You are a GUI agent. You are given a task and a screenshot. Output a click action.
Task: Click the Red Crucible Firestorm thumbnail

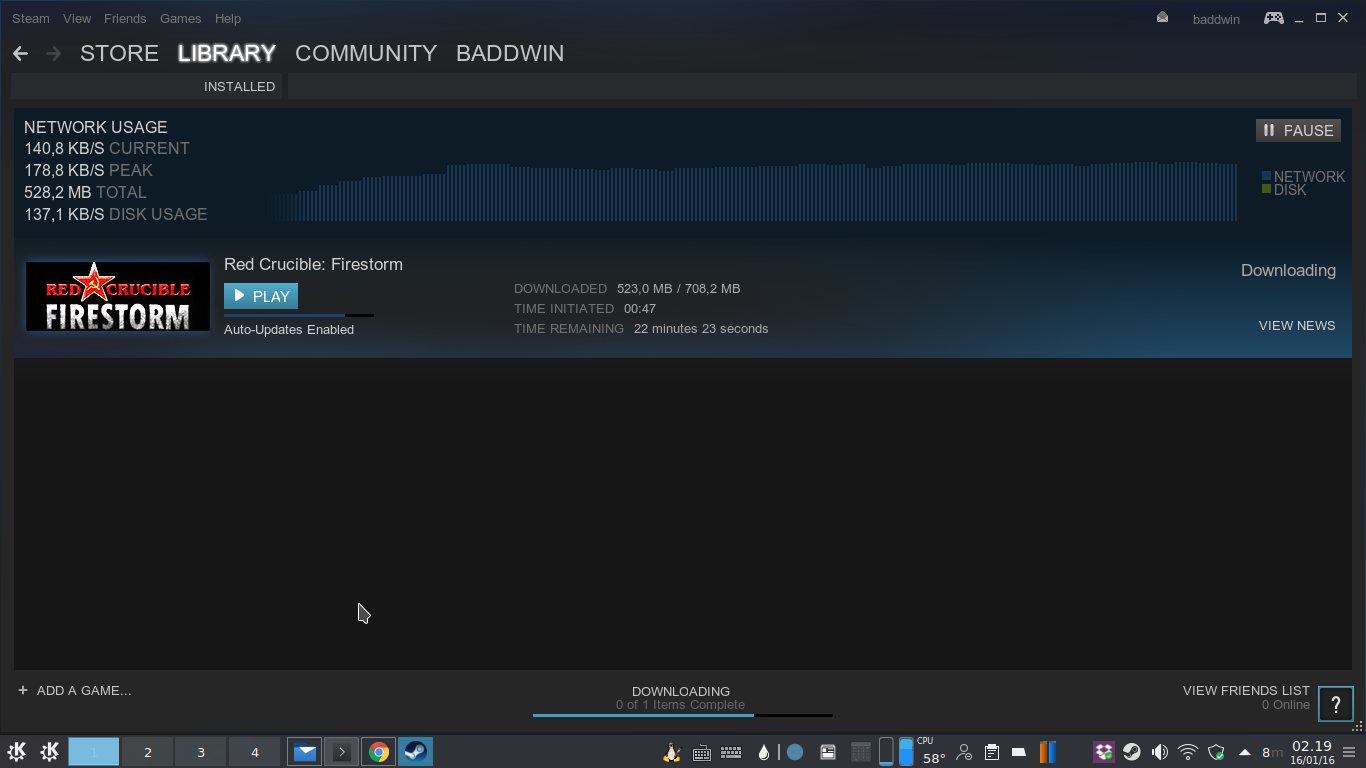pyautogui.click(x=118, y=296)
